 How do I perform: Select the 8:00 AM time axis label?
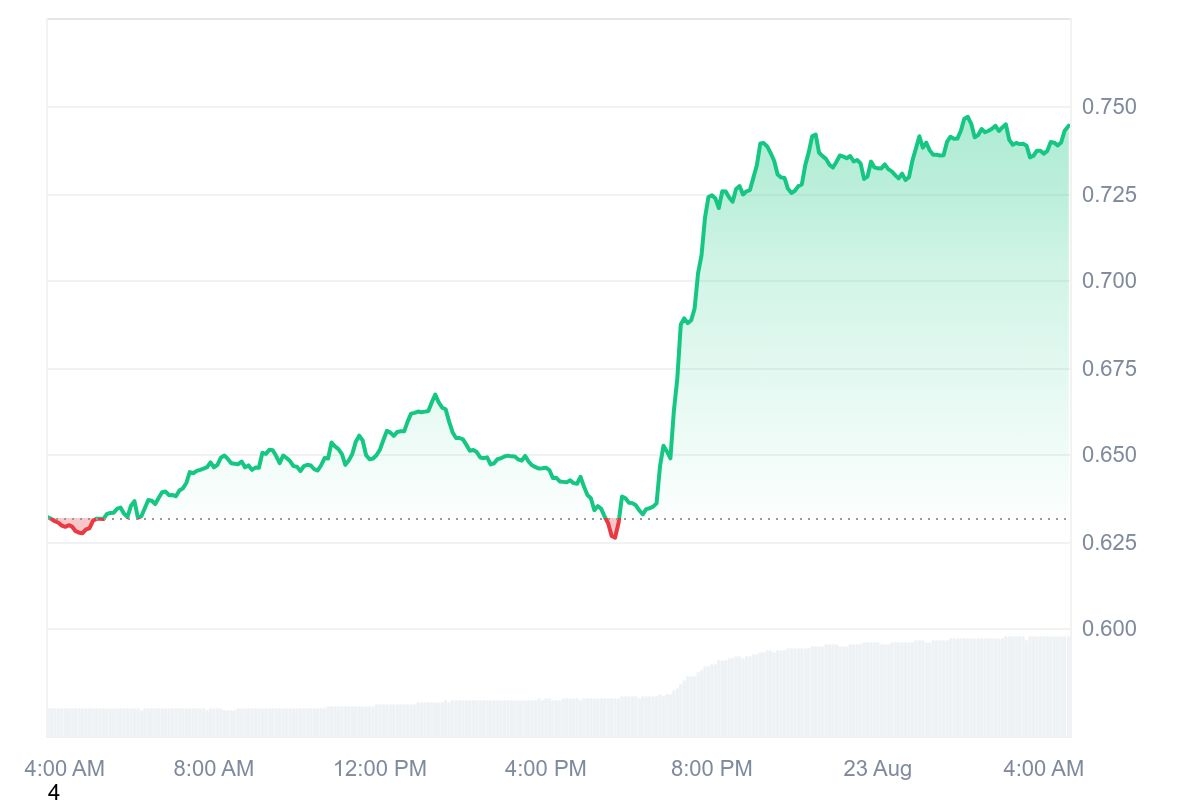213,769
